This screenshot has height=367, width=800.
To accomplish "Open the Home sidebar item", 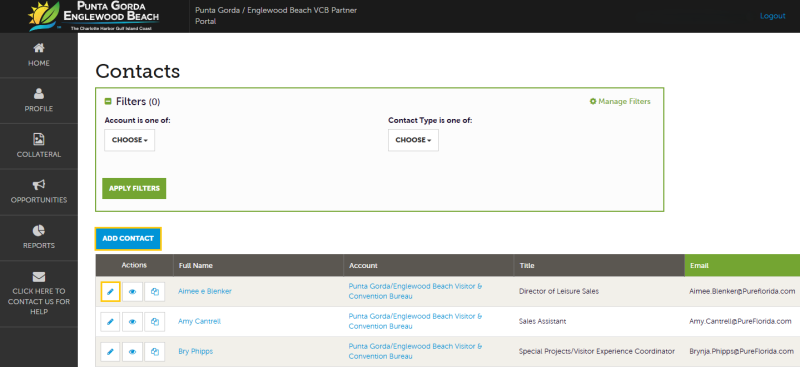I will [x=39, y=55].
